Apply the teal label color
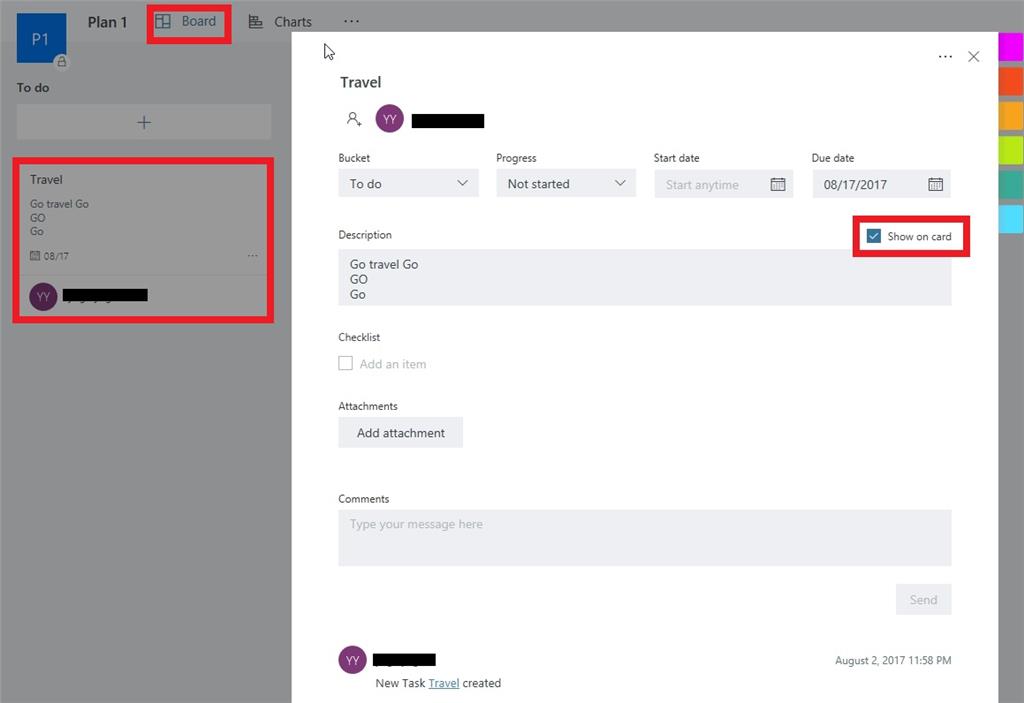The image size is (1024, 703). coord(1011,184)
